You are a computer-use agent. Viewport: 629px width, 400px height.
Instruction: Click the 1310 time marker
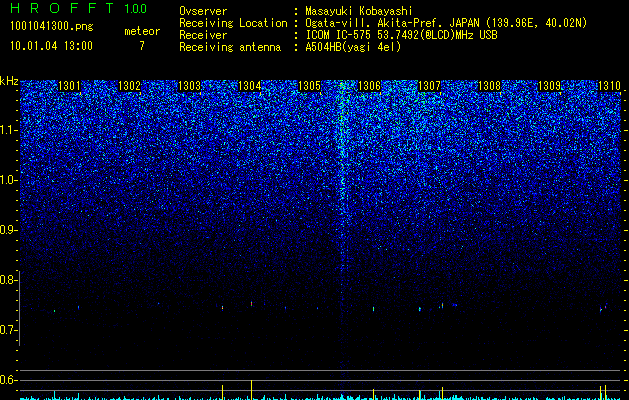[609, 86]
